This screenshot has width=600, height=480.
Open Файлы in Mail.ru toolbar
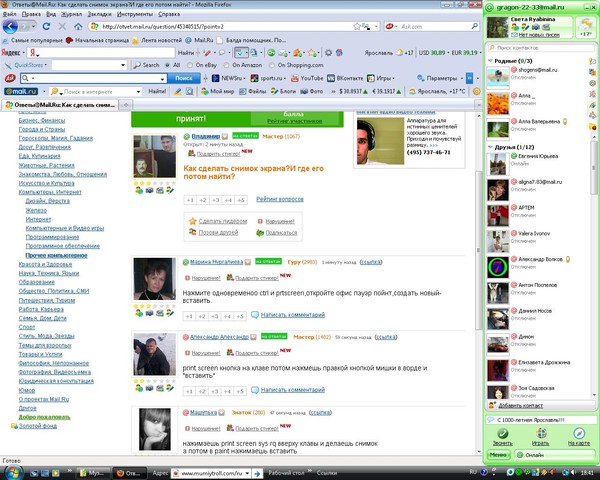(253, 91)
